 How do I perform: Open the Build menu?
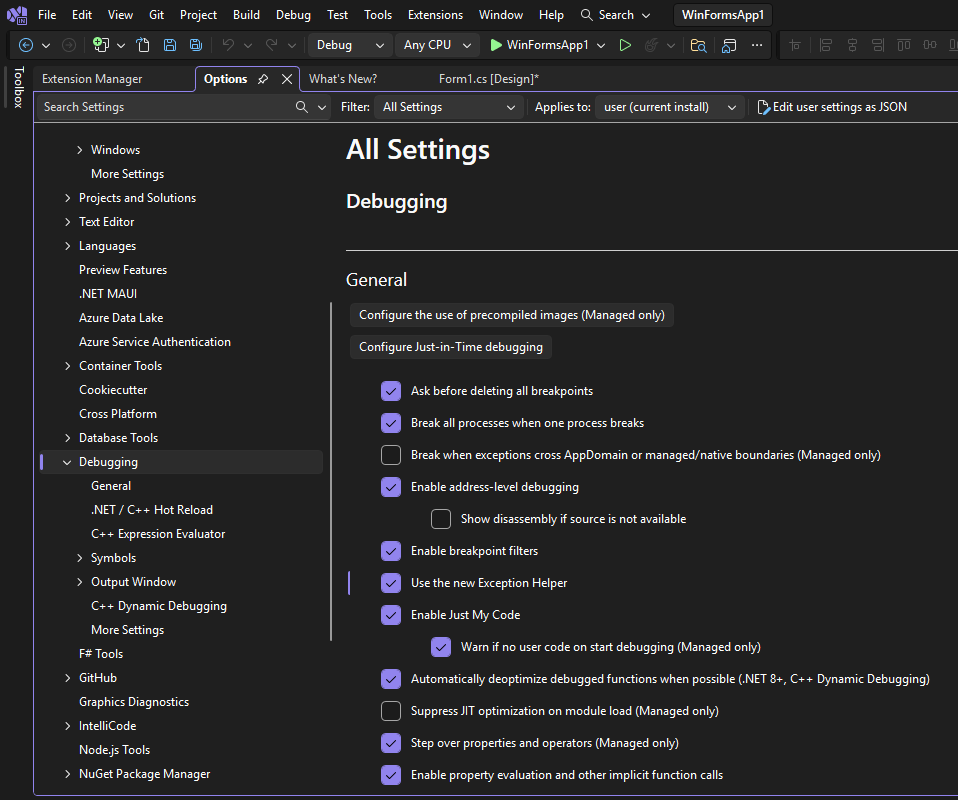(246, 15)
